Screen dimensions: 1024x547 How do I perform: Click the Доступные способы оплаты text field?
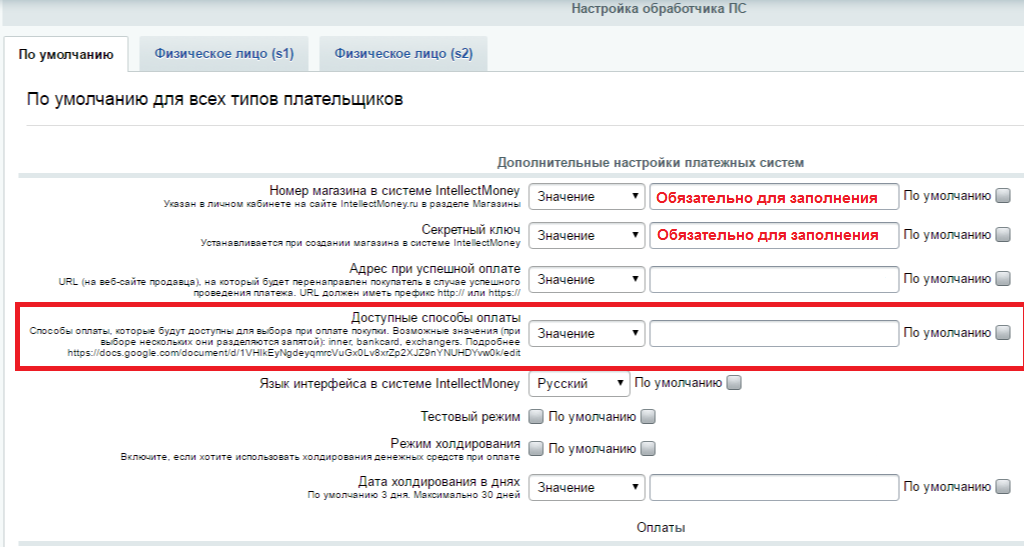click(x=772, y=333)
